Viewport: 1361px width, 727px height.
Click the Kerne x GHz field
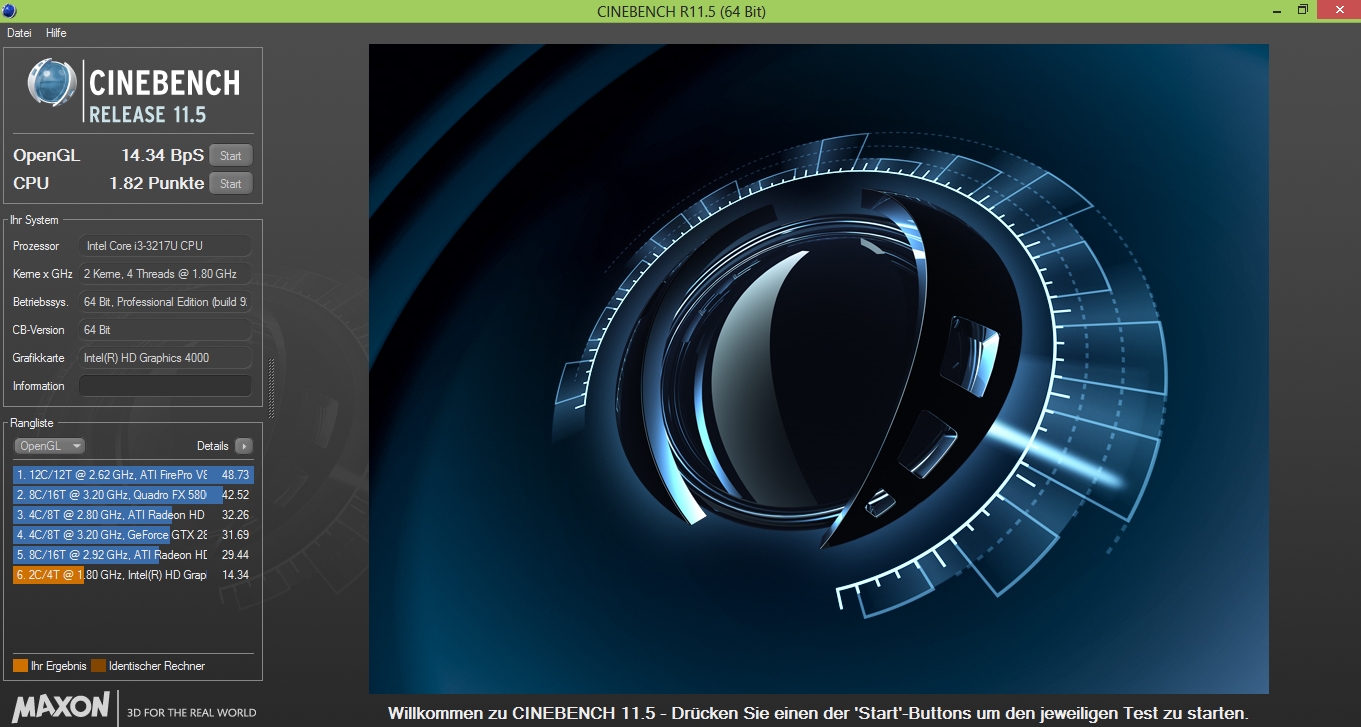(x=166, y=274)
